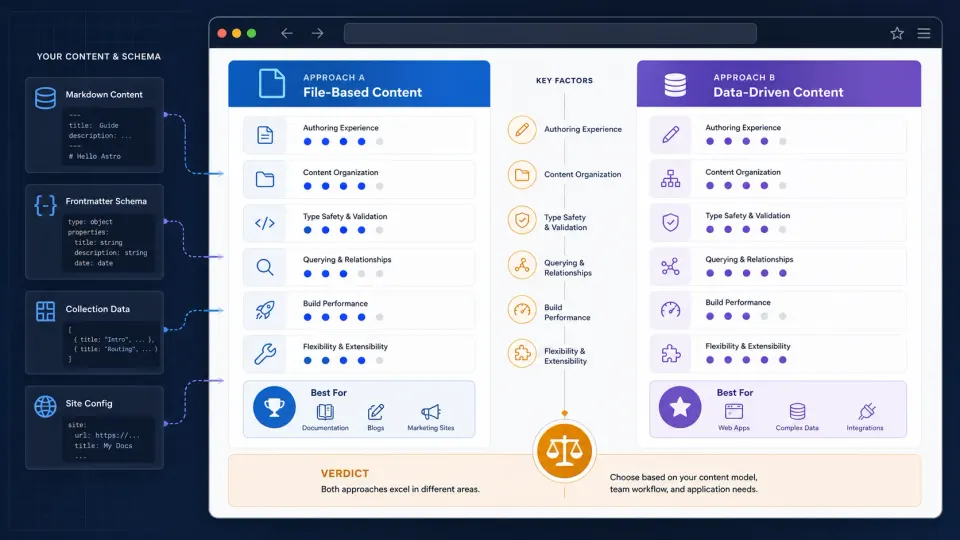Select the Frontmatter Schema braces icon
960x540 pixels.
(45, 205)
